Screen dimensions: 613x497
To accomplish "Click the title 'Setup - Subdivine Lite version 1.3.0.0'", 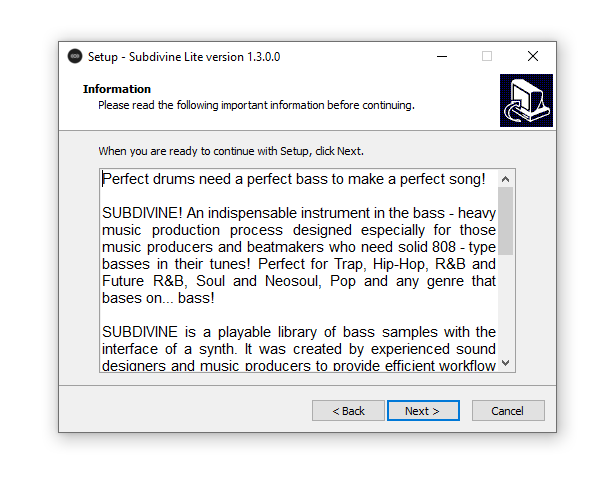I will point(184,57).
